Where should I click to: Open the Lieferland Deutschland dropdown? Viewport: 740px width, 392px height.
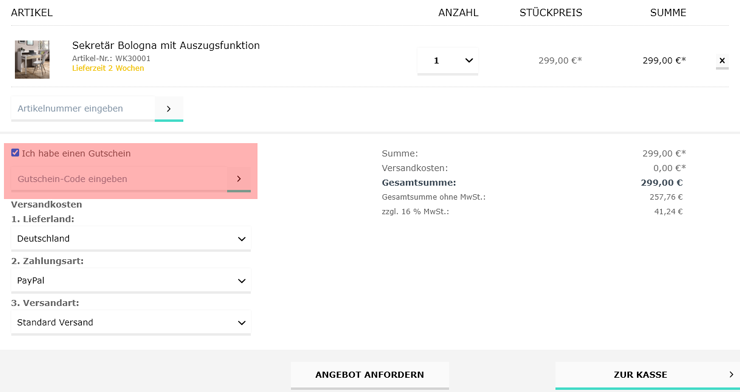131,239
